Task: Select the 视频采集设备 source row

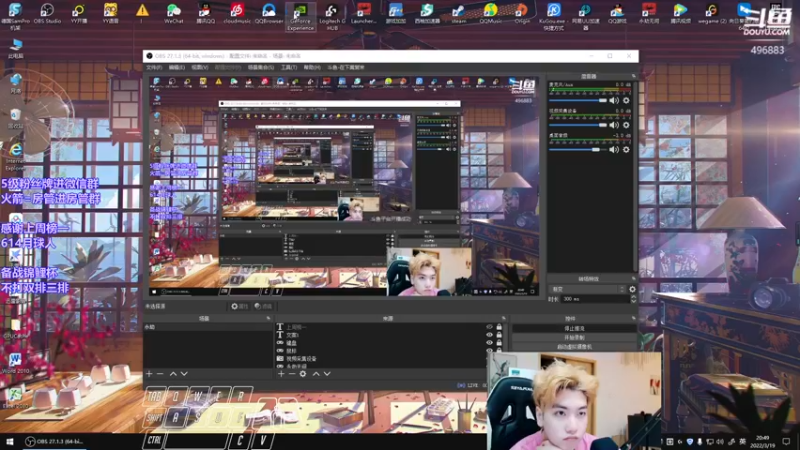Action: (381, 359)
